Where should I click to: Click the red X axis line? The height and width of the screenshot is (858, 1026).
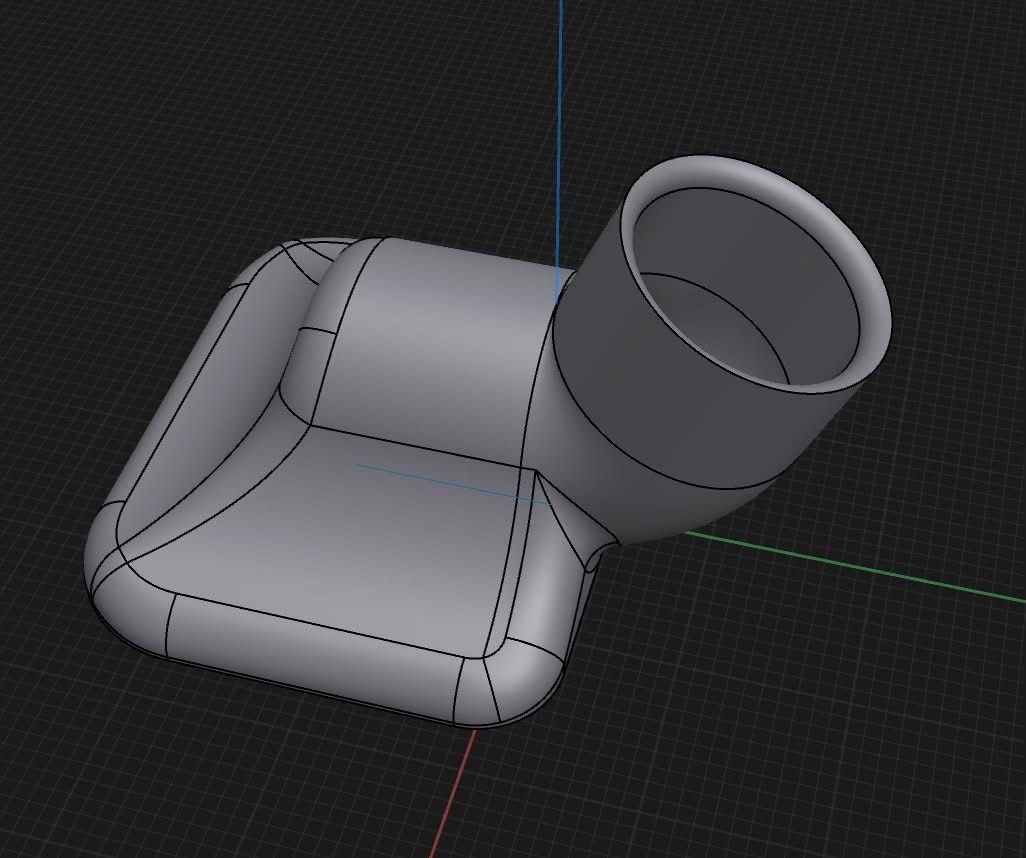tap(451, 793)
